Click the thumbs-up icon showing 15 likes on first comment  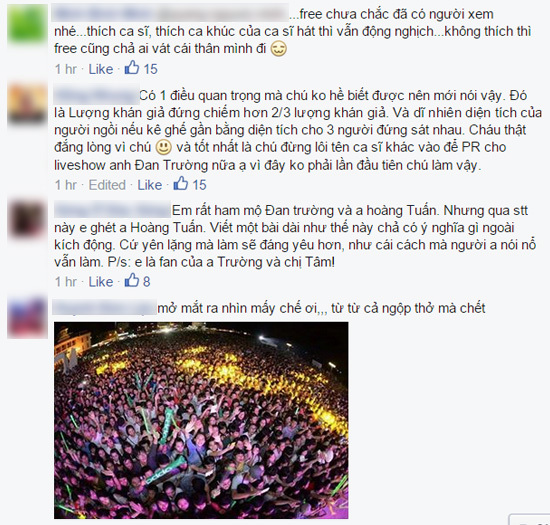point(132,67)
